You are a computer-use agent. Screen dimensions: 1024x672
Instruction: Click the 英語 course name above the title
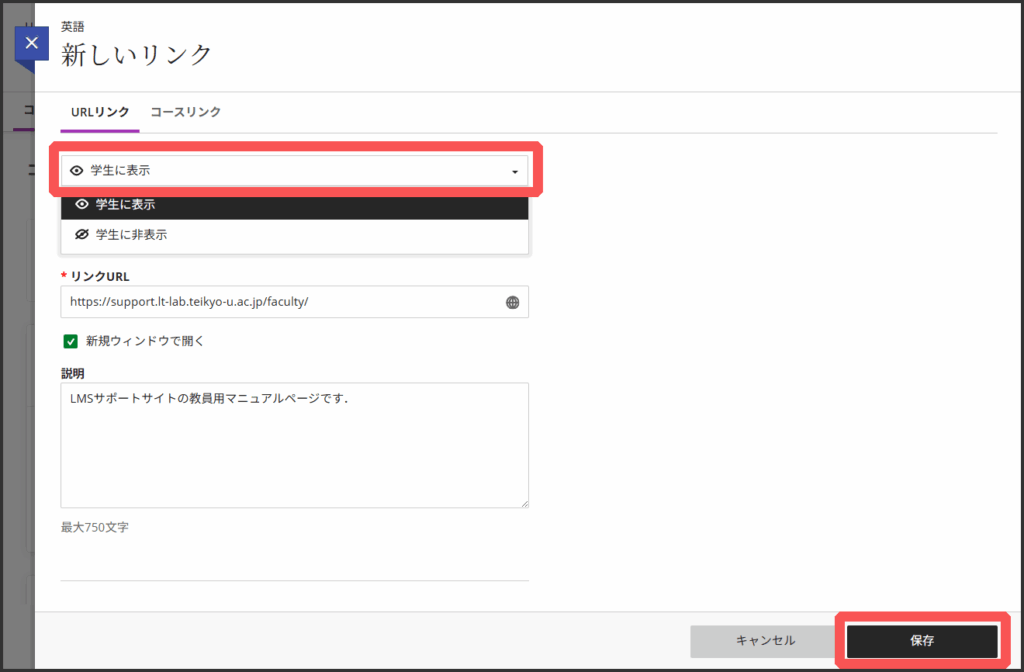point(73,28)
